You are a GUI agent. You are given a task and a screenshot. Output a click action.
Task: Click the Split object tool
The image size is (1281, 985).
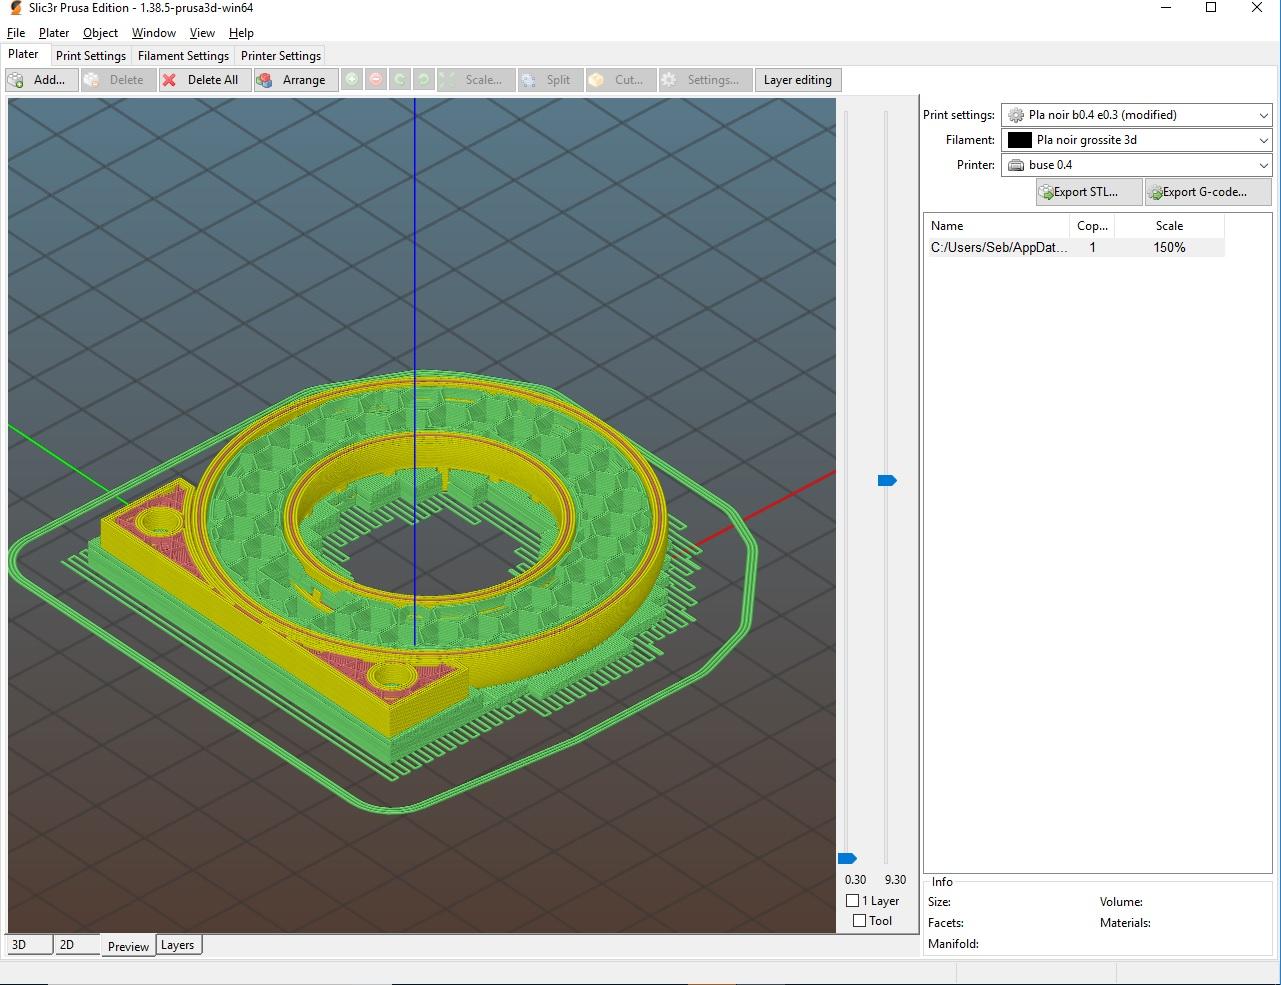[x=549, y=80]
